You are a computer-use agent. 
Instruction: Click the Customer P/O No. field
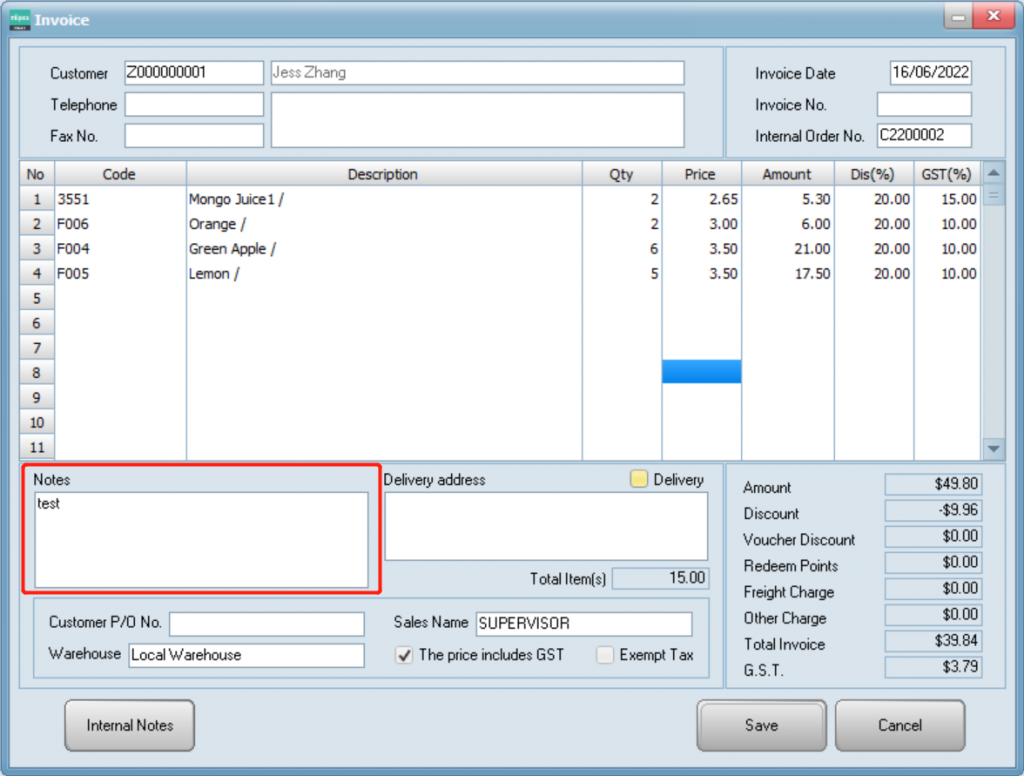[x=266, y=623]
